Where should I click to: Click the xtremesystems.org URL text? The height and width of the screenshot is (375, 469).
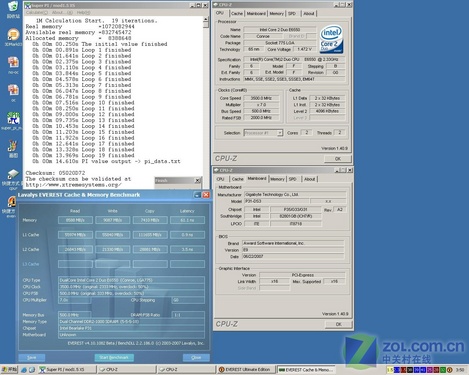tap(74, 185)
